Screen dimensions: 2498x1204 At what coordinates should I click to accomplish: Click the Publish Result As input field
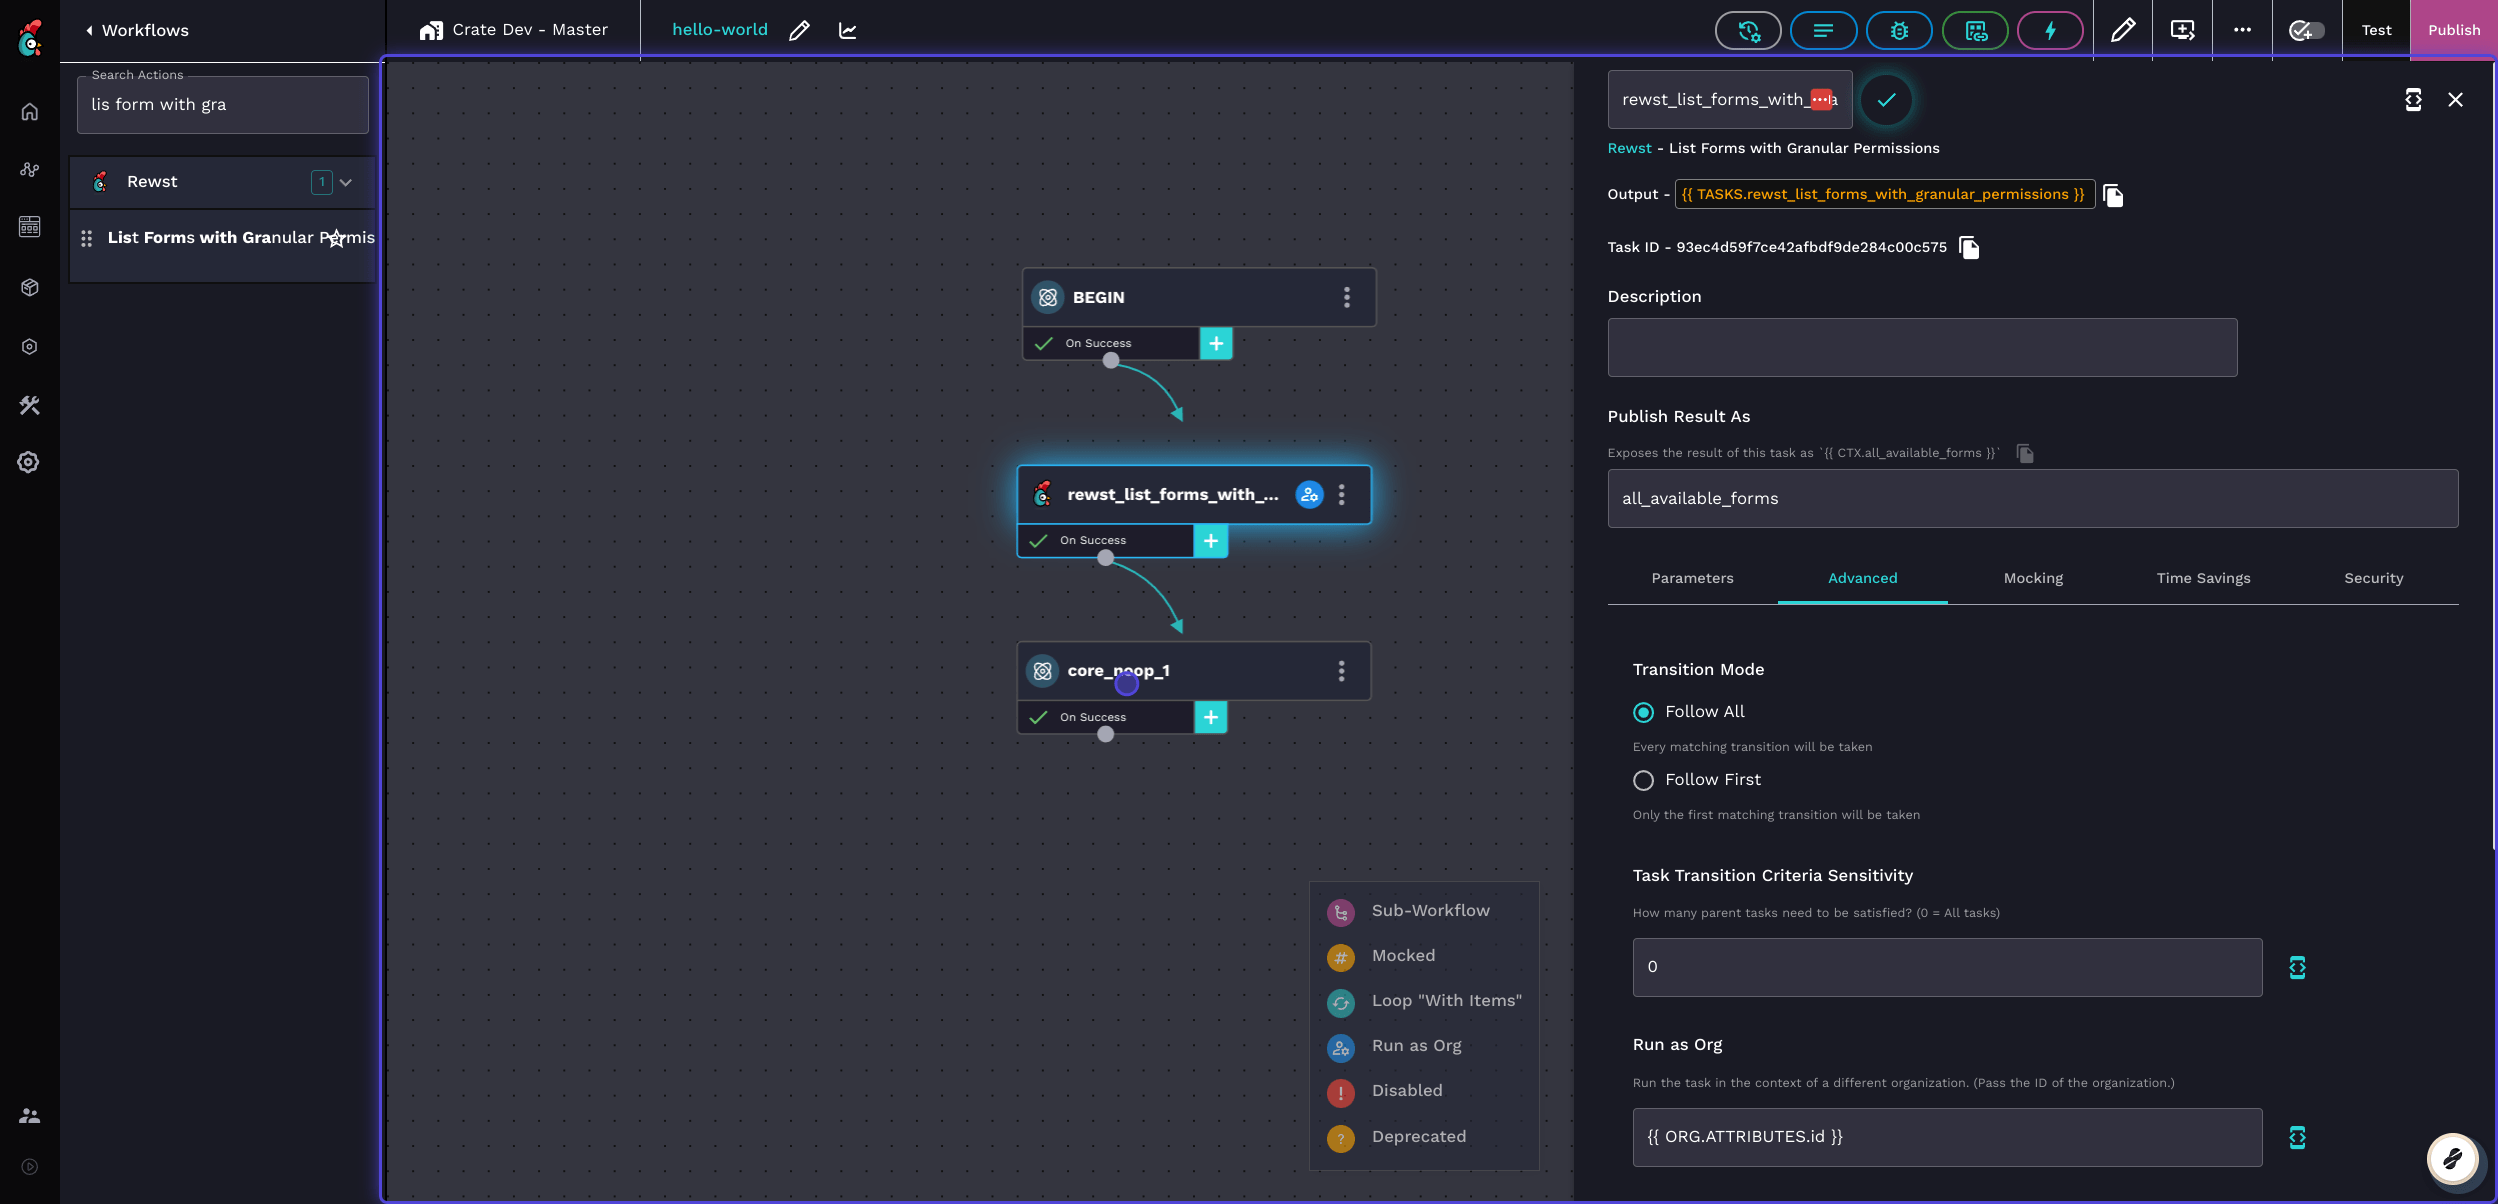click(2032, 498)
